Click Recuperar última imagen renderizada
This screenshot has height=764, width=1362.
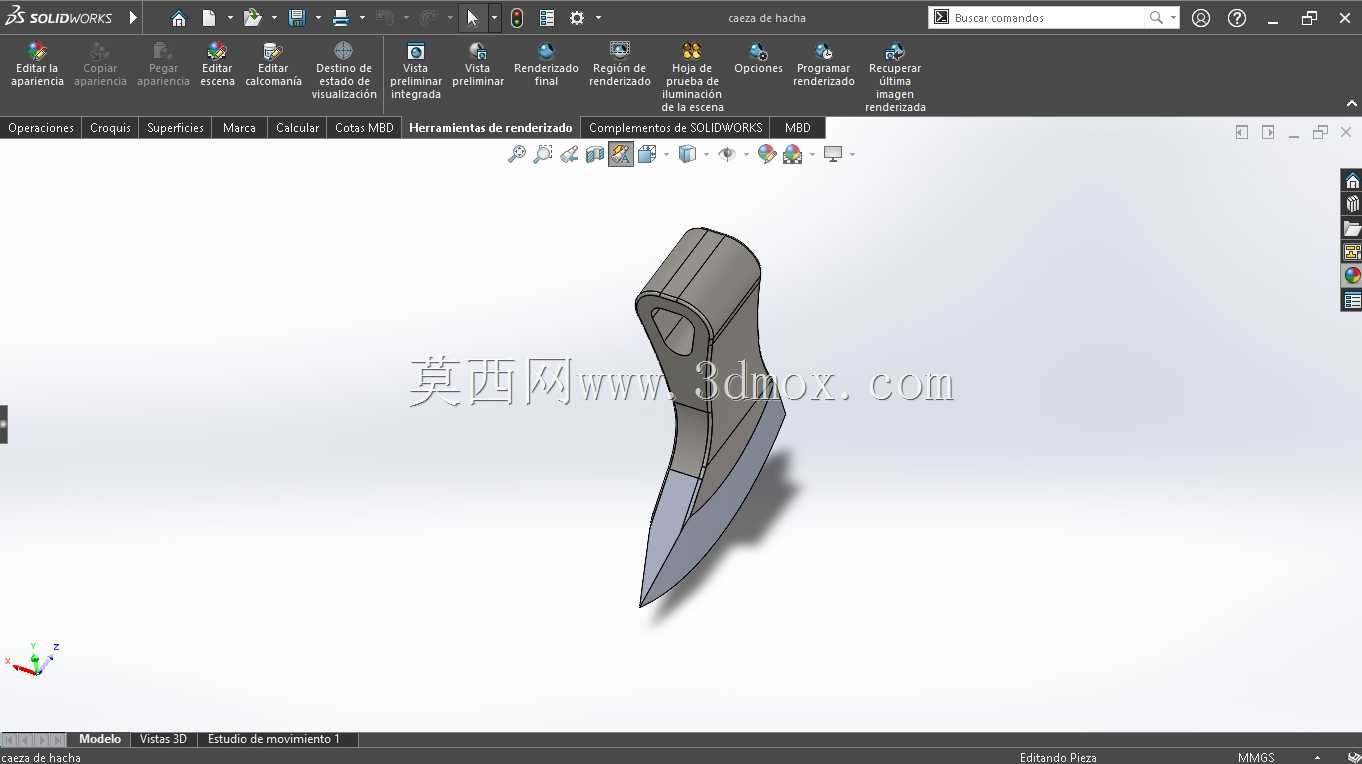pos(895,77)
